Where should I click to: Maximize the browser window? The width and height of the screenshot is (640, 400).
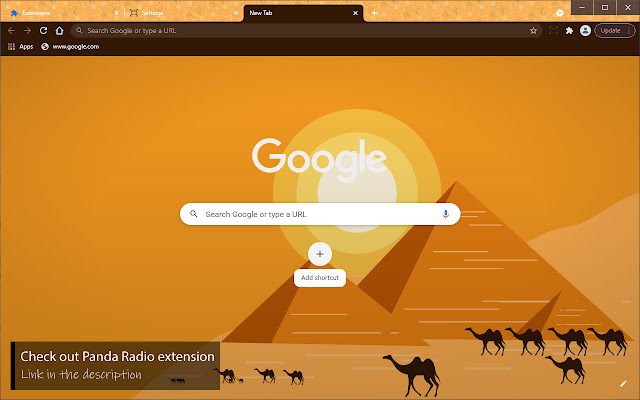[x=605, y=7]
